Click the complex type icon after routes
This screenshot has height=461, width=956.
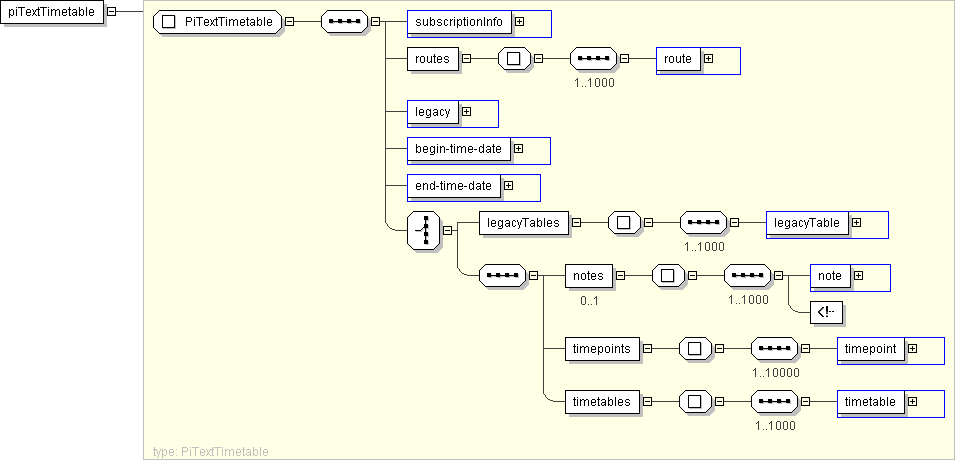(x=514, y=58)
